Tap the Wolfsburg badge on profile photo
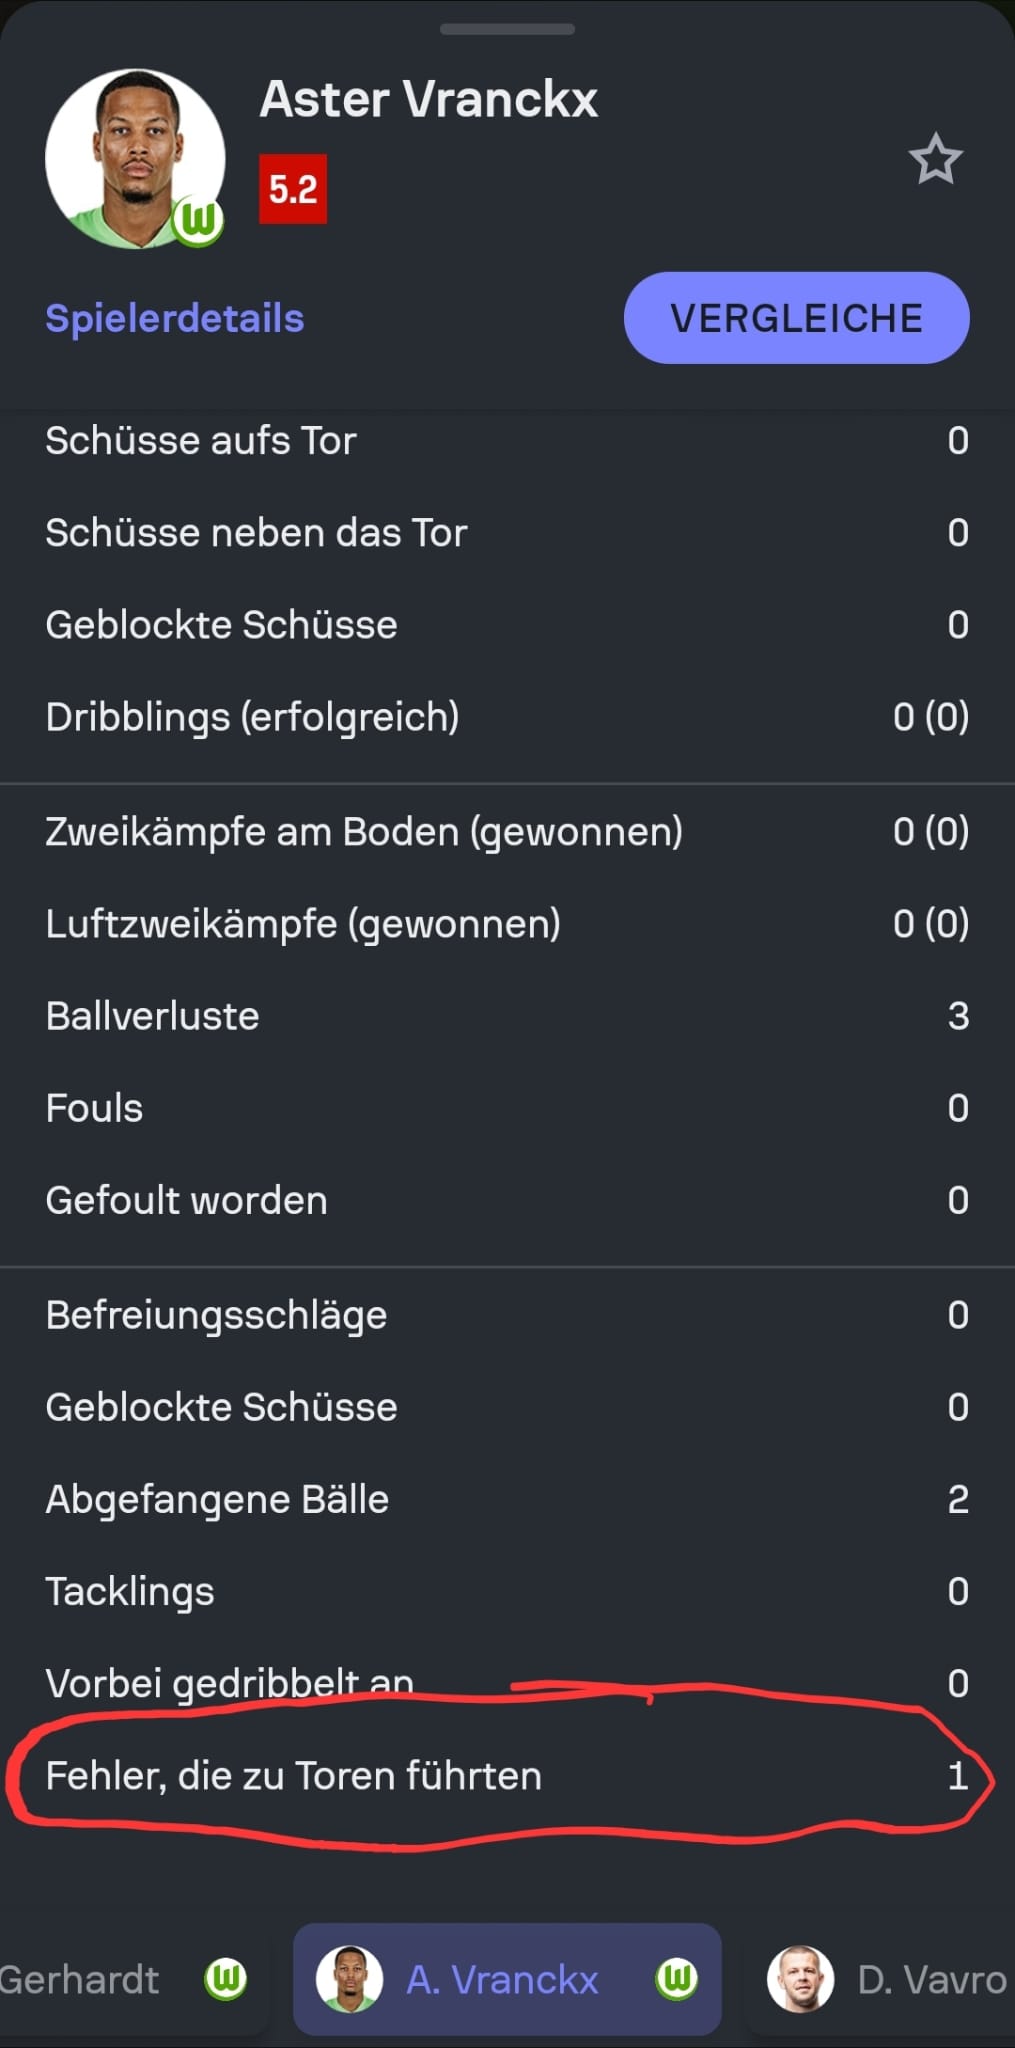 [199, 220]
